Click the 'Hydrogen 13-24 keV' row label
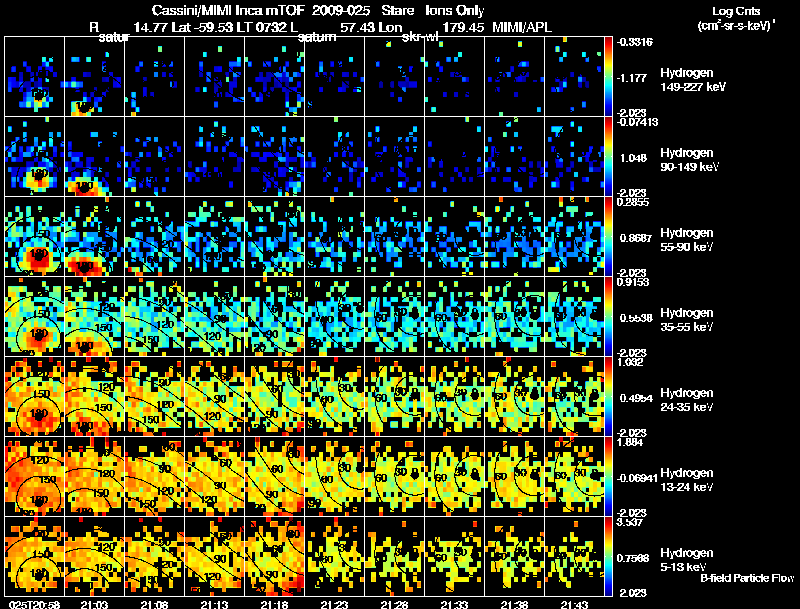Viewport: 800px width, 609px height. click(687, 480)
